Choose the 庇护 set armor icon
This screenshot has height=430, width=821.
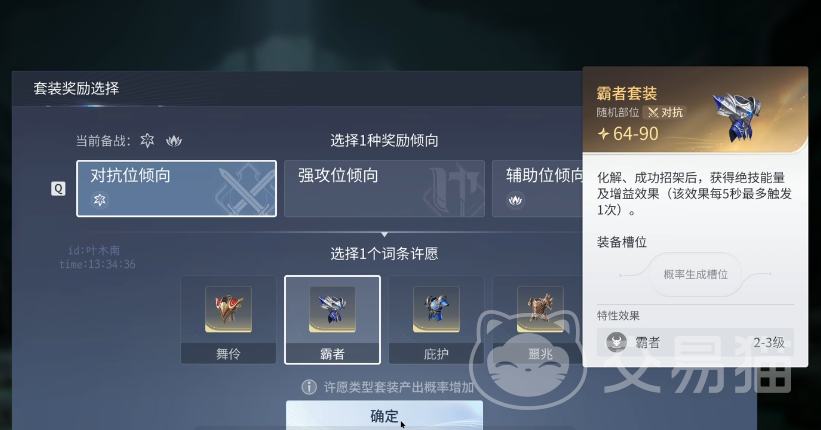pyautogui.click(x=436, y=309)
